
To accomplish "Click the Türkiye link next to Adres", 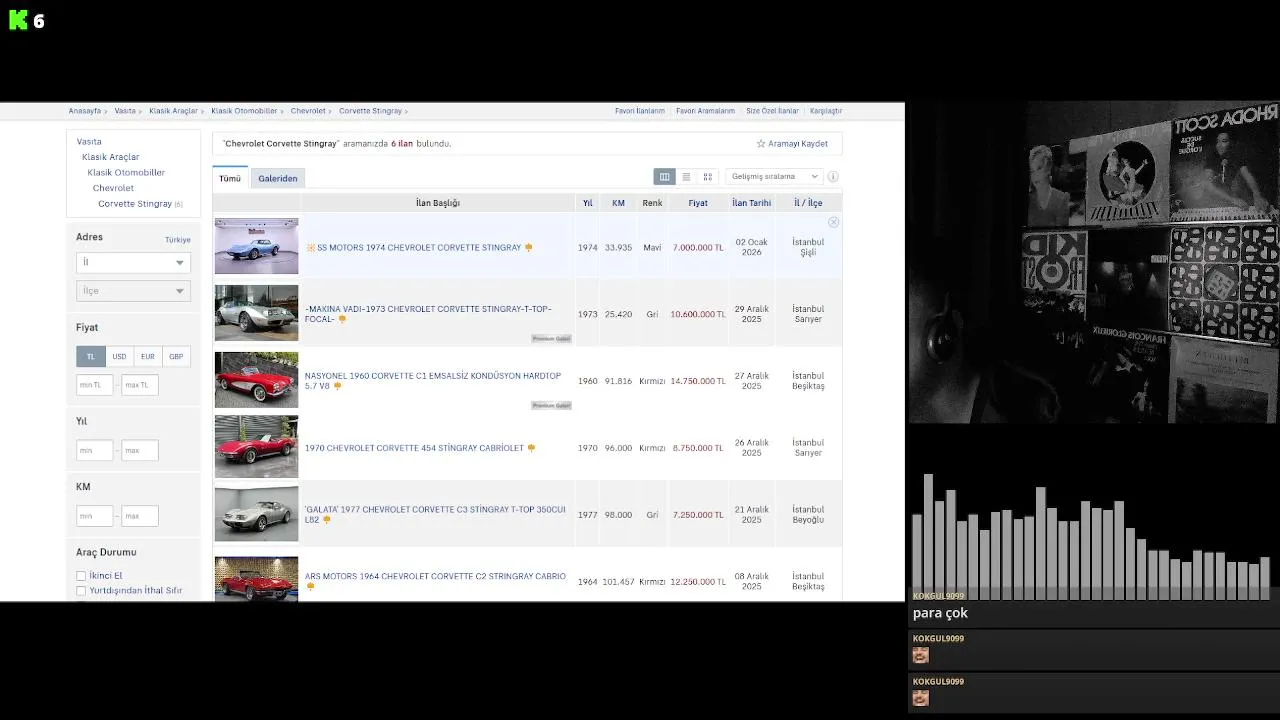I will (178, 240).
